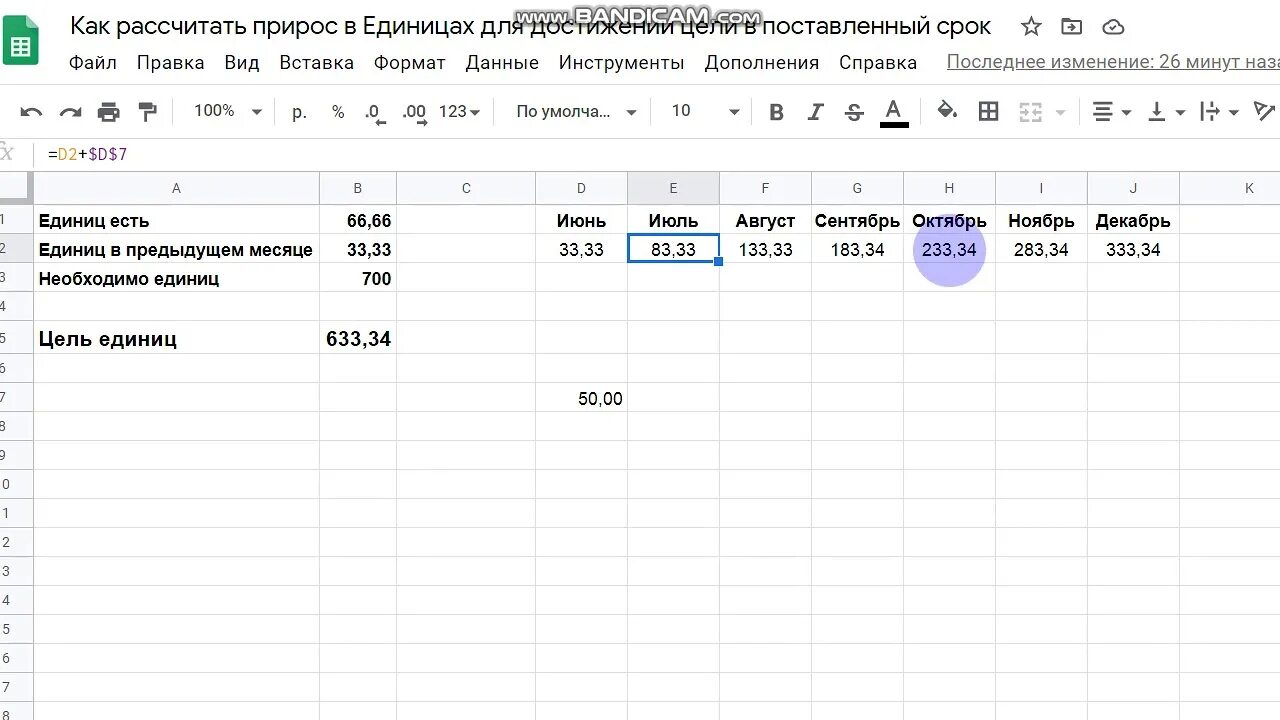The height and width of the screenshot is (720, 1280).
Task: Open the font size 10 dropdown
Action: click(x=705, y=112)
